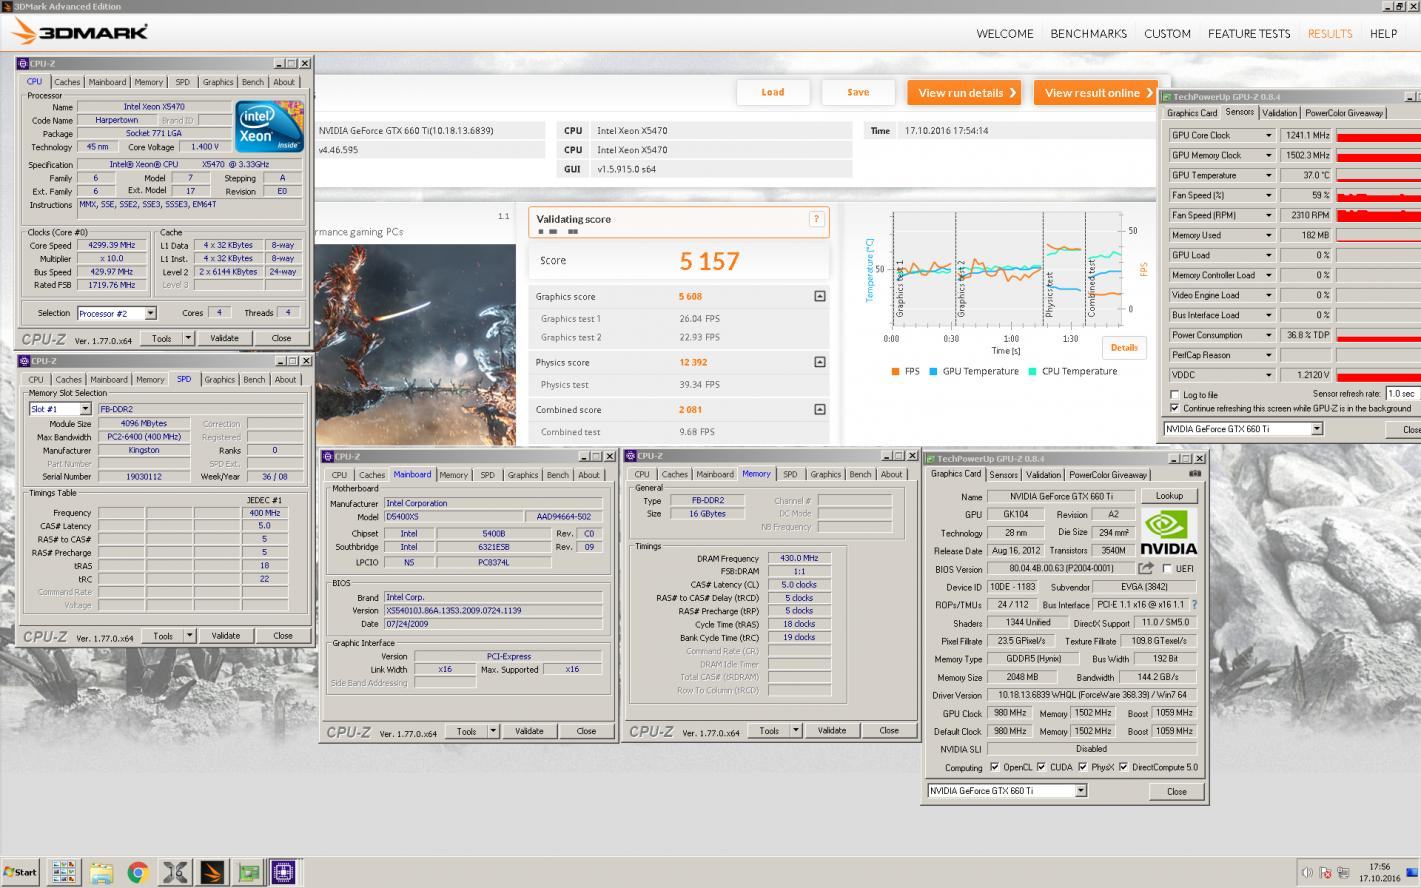
Task: Toggle the PhysX checkbox
Action: 1082,767
